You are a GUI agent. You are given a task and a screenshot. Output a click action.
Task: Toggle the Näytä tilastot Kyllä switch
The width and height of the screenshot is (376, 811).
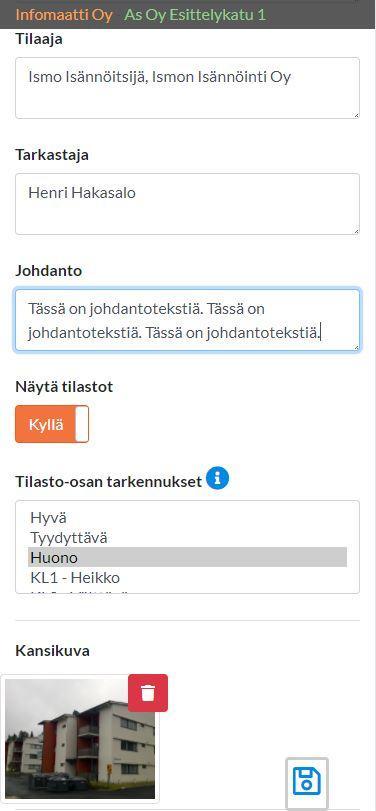click(52, 424)
